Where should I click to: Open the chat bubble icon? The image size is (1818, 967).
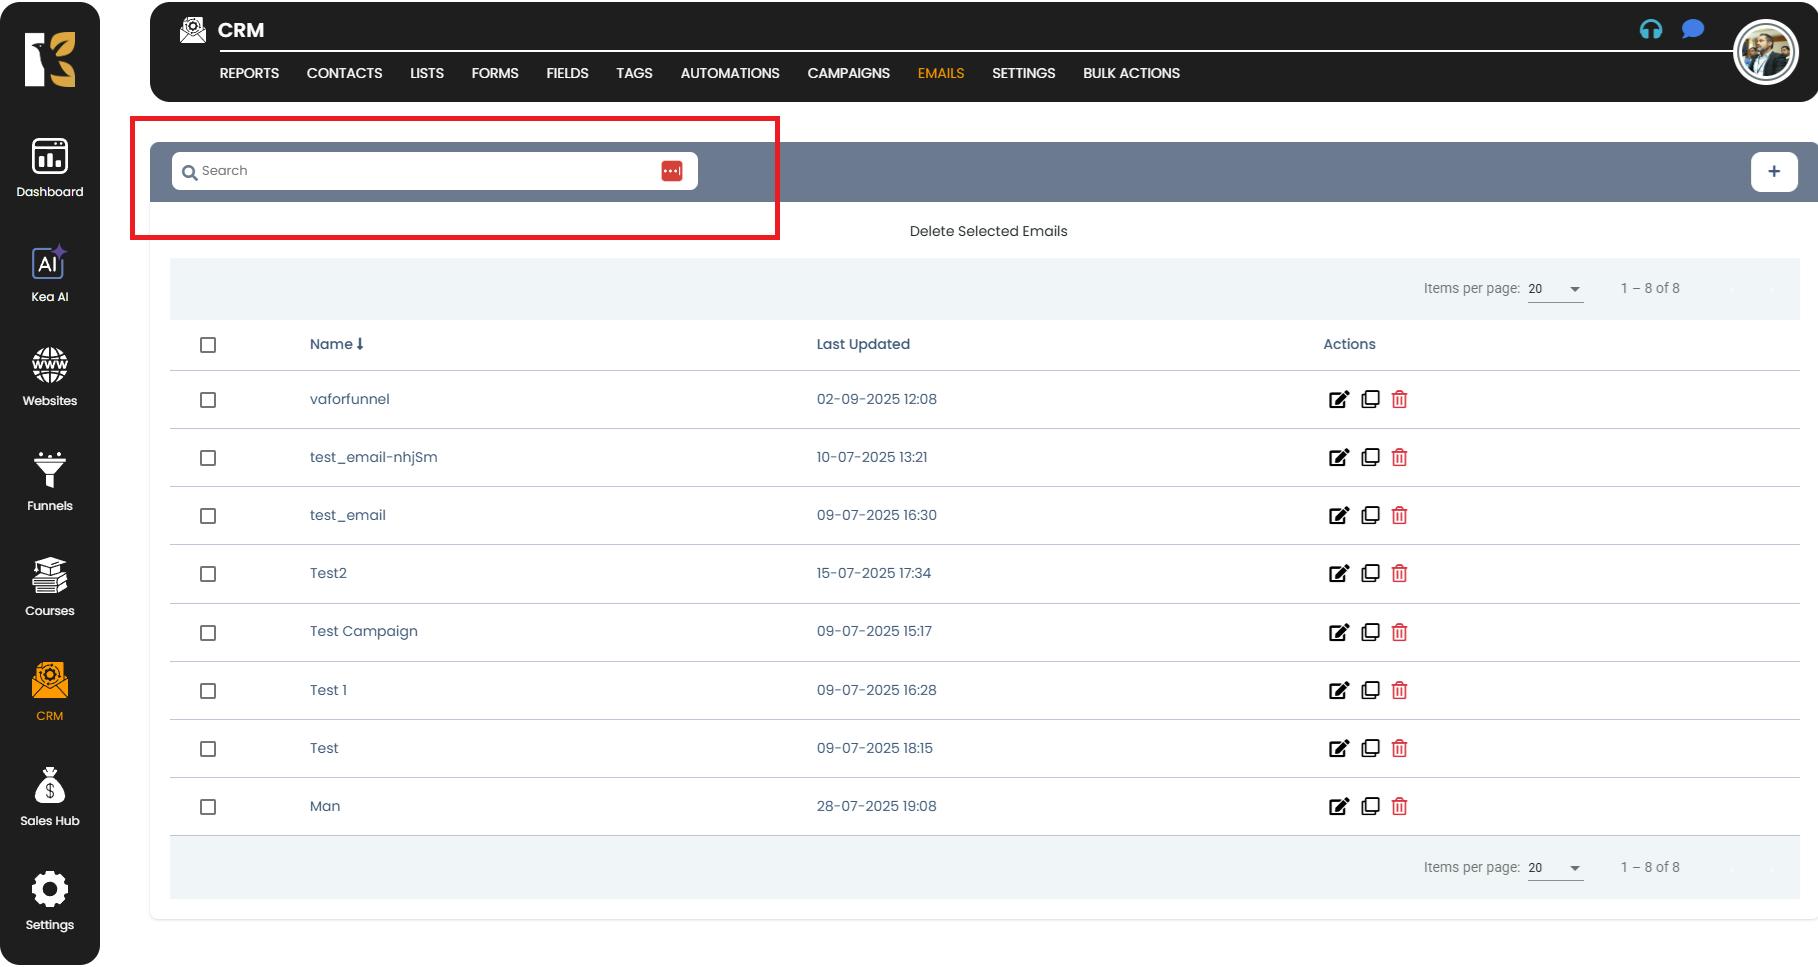tap(1692, 29)
